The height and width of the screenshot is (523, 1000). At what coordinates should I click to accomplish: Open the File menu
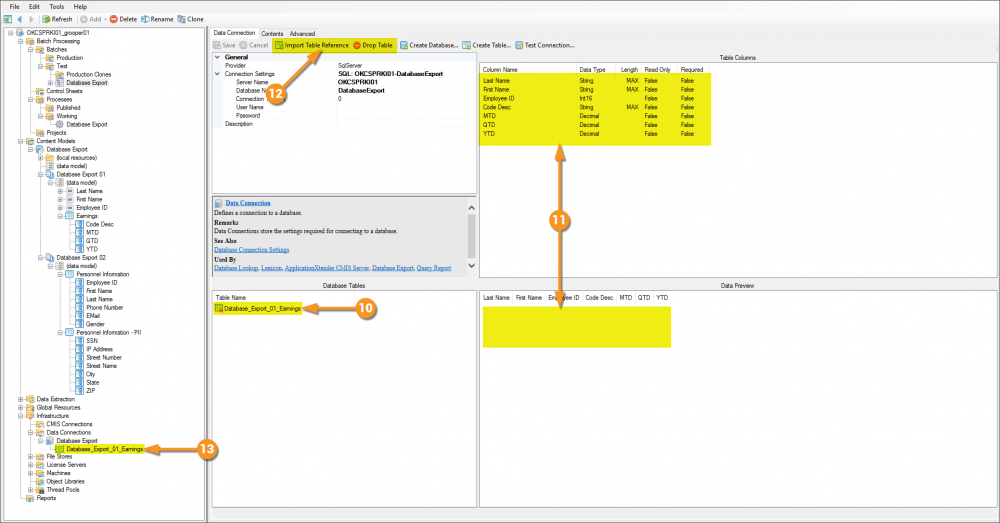14,6
